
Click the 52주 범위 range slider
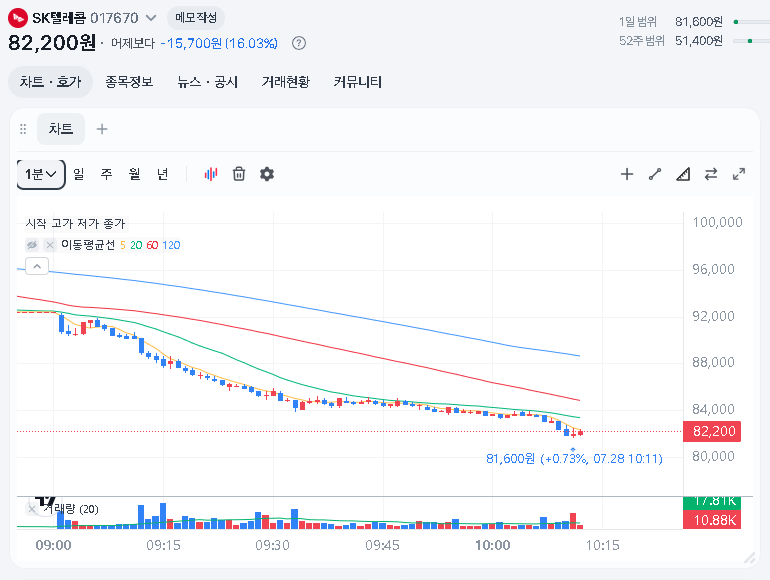coord(751,41)
